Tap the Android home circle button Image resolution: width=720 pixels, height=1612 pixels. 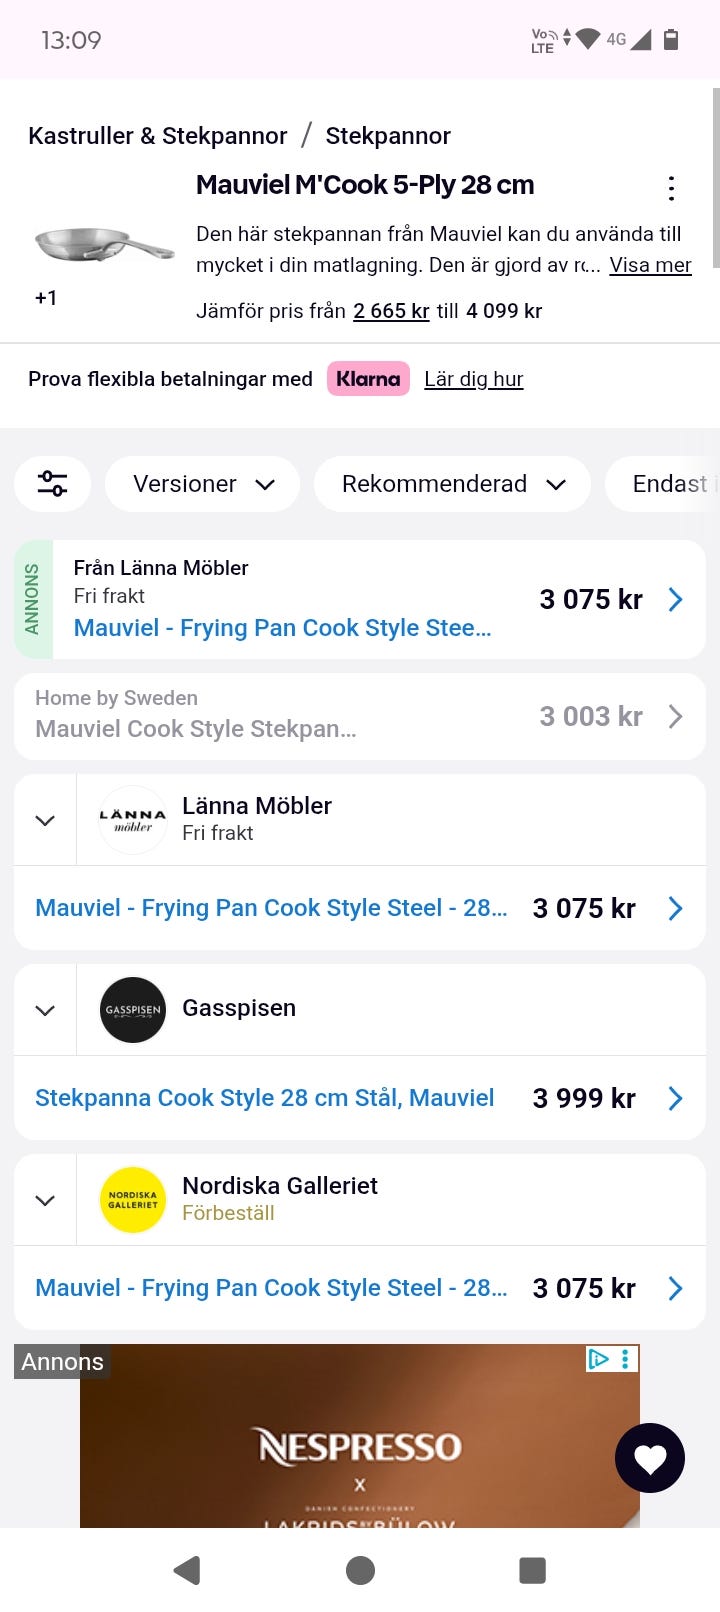pyautogui.click(x=360, y=1570)
